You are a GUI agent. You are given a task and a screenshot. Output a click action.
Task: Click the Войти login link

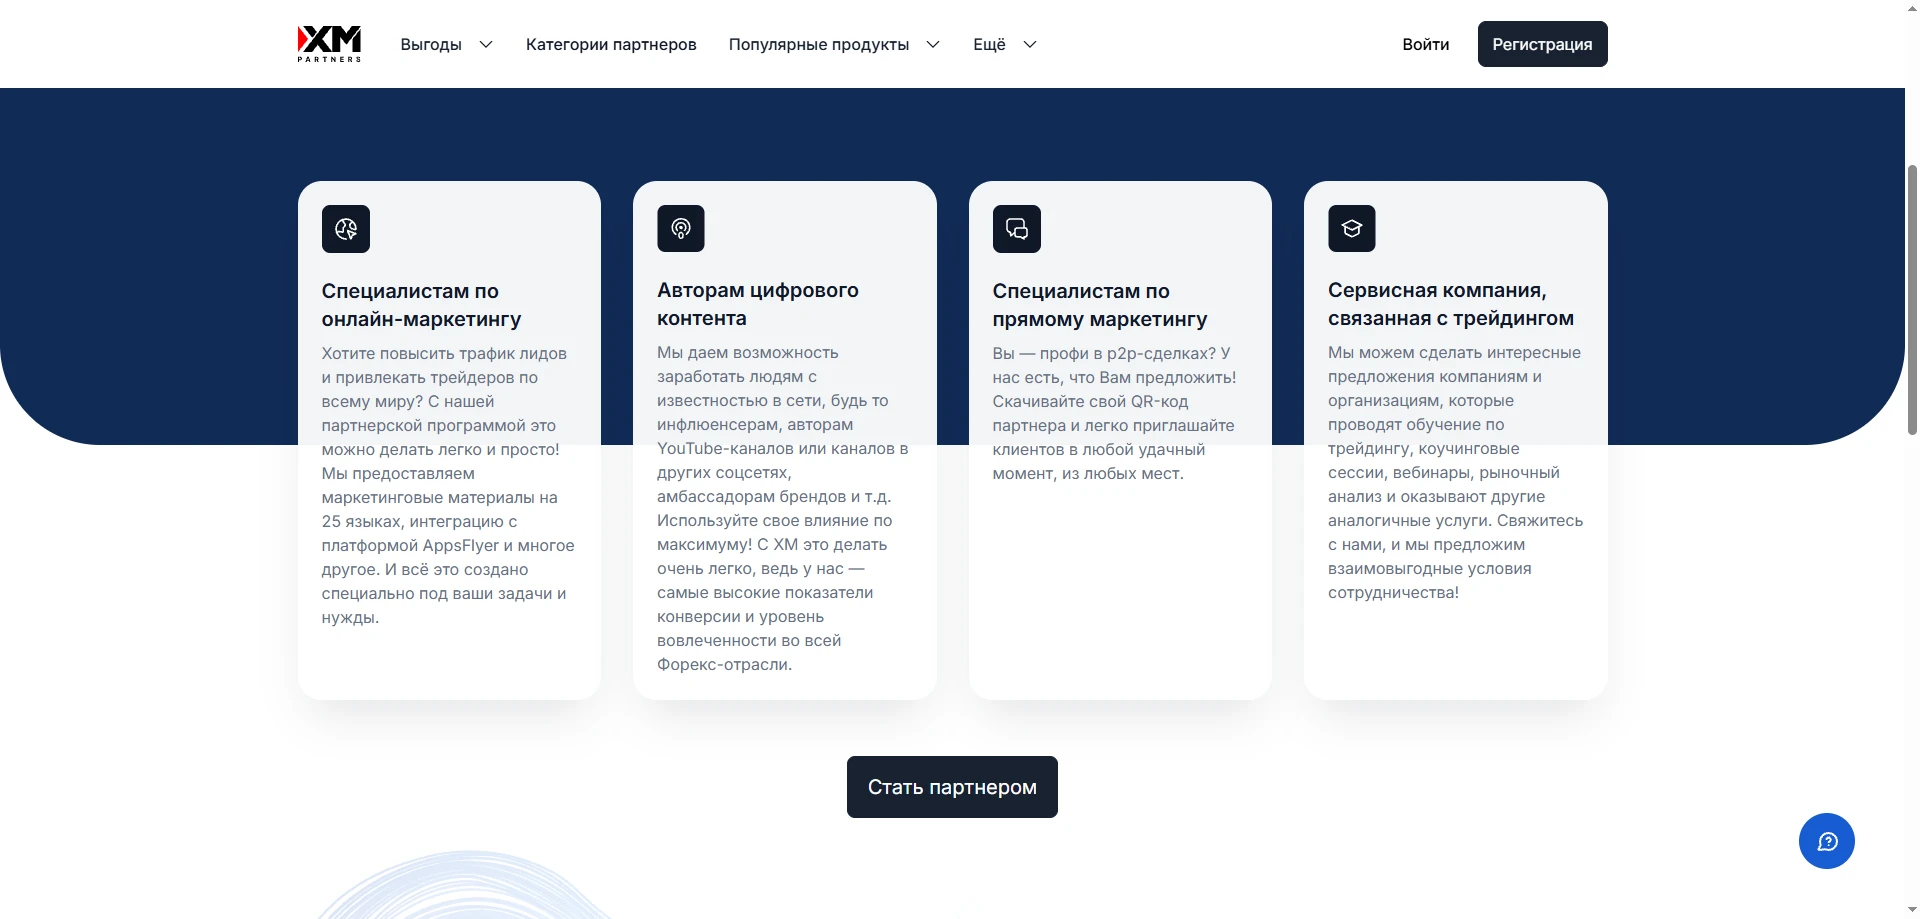[1425, 44]
